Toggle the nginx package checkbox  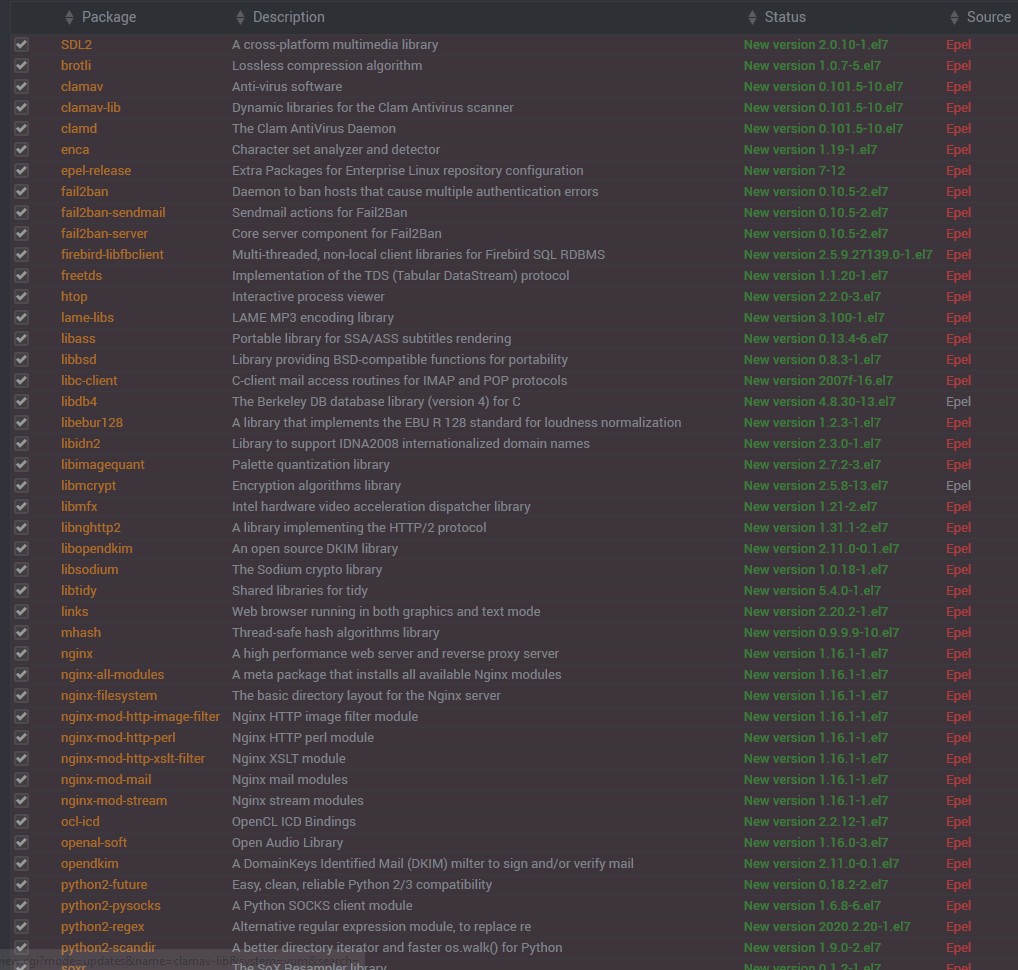click(x=21, y=654)
